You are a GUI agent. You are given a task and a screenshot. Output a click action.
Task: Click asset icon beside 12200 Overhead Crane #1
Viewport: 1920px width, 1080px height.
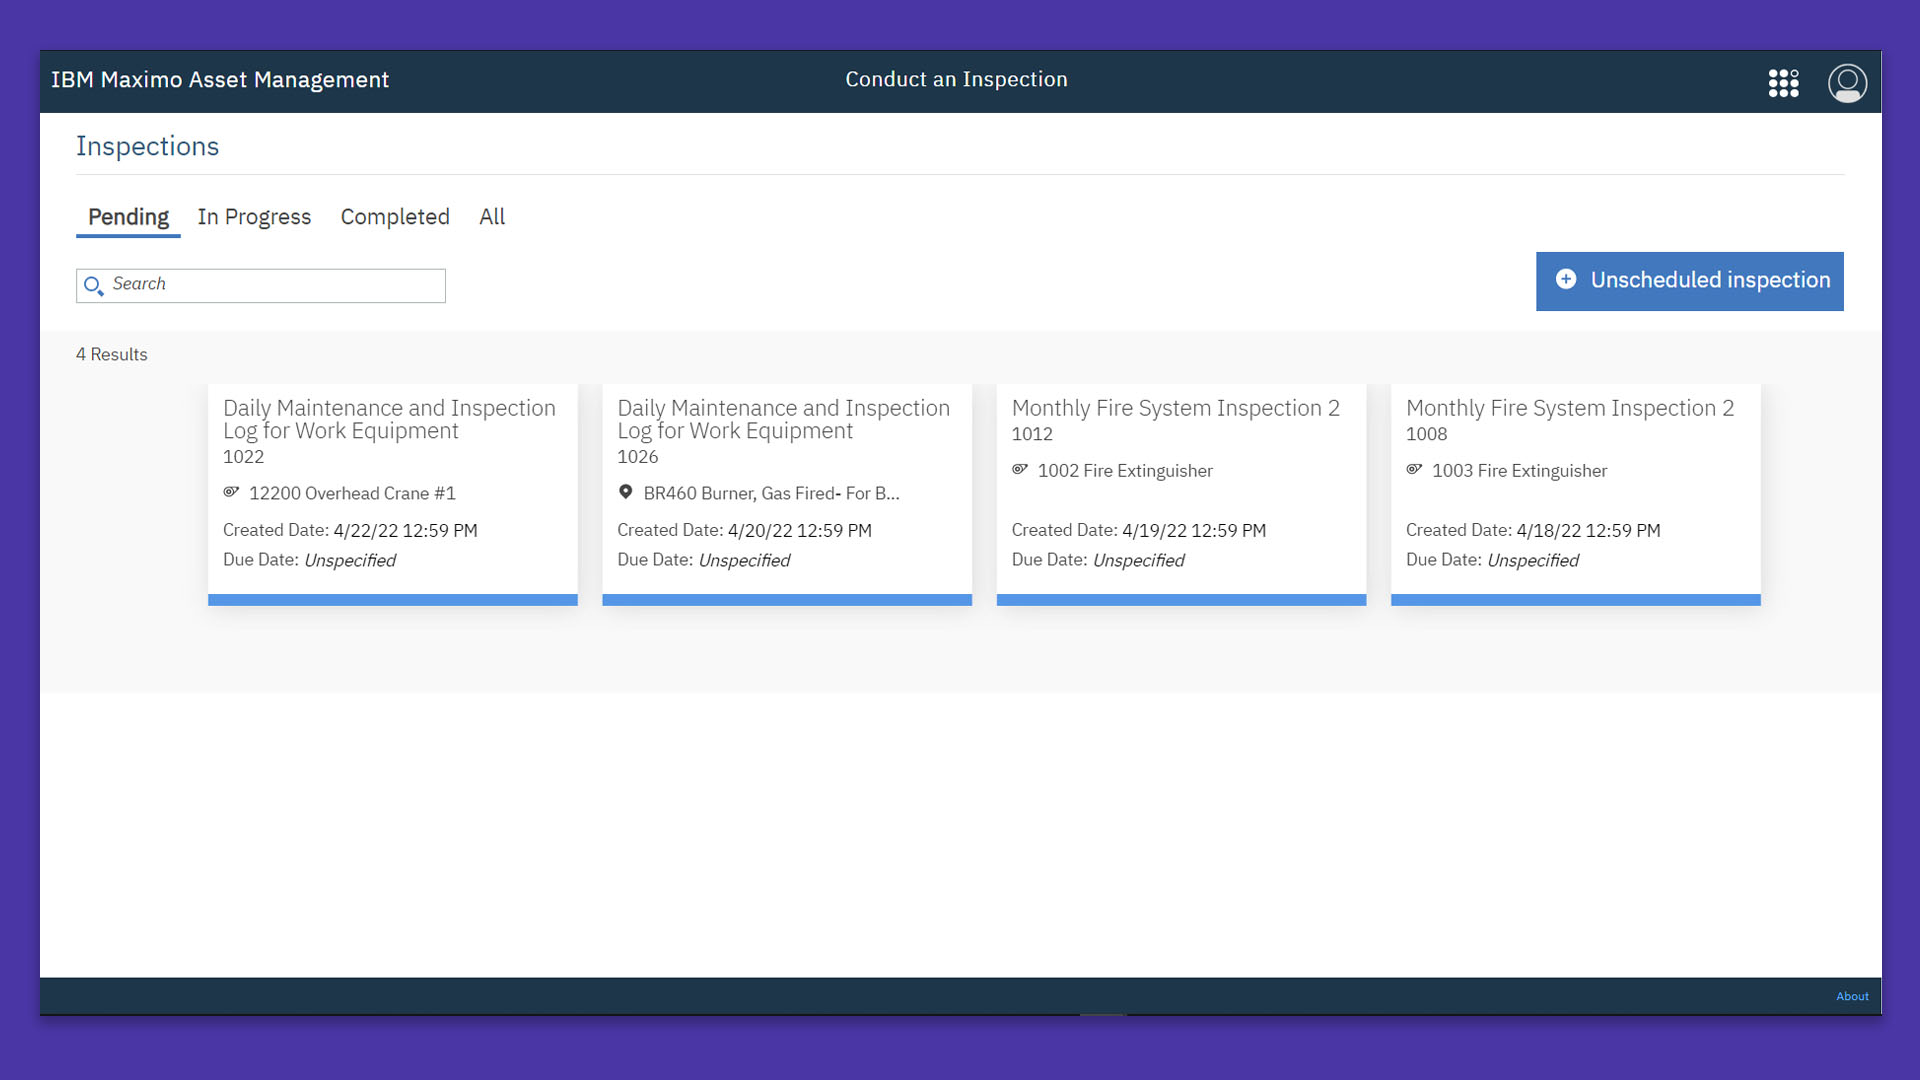231,492
